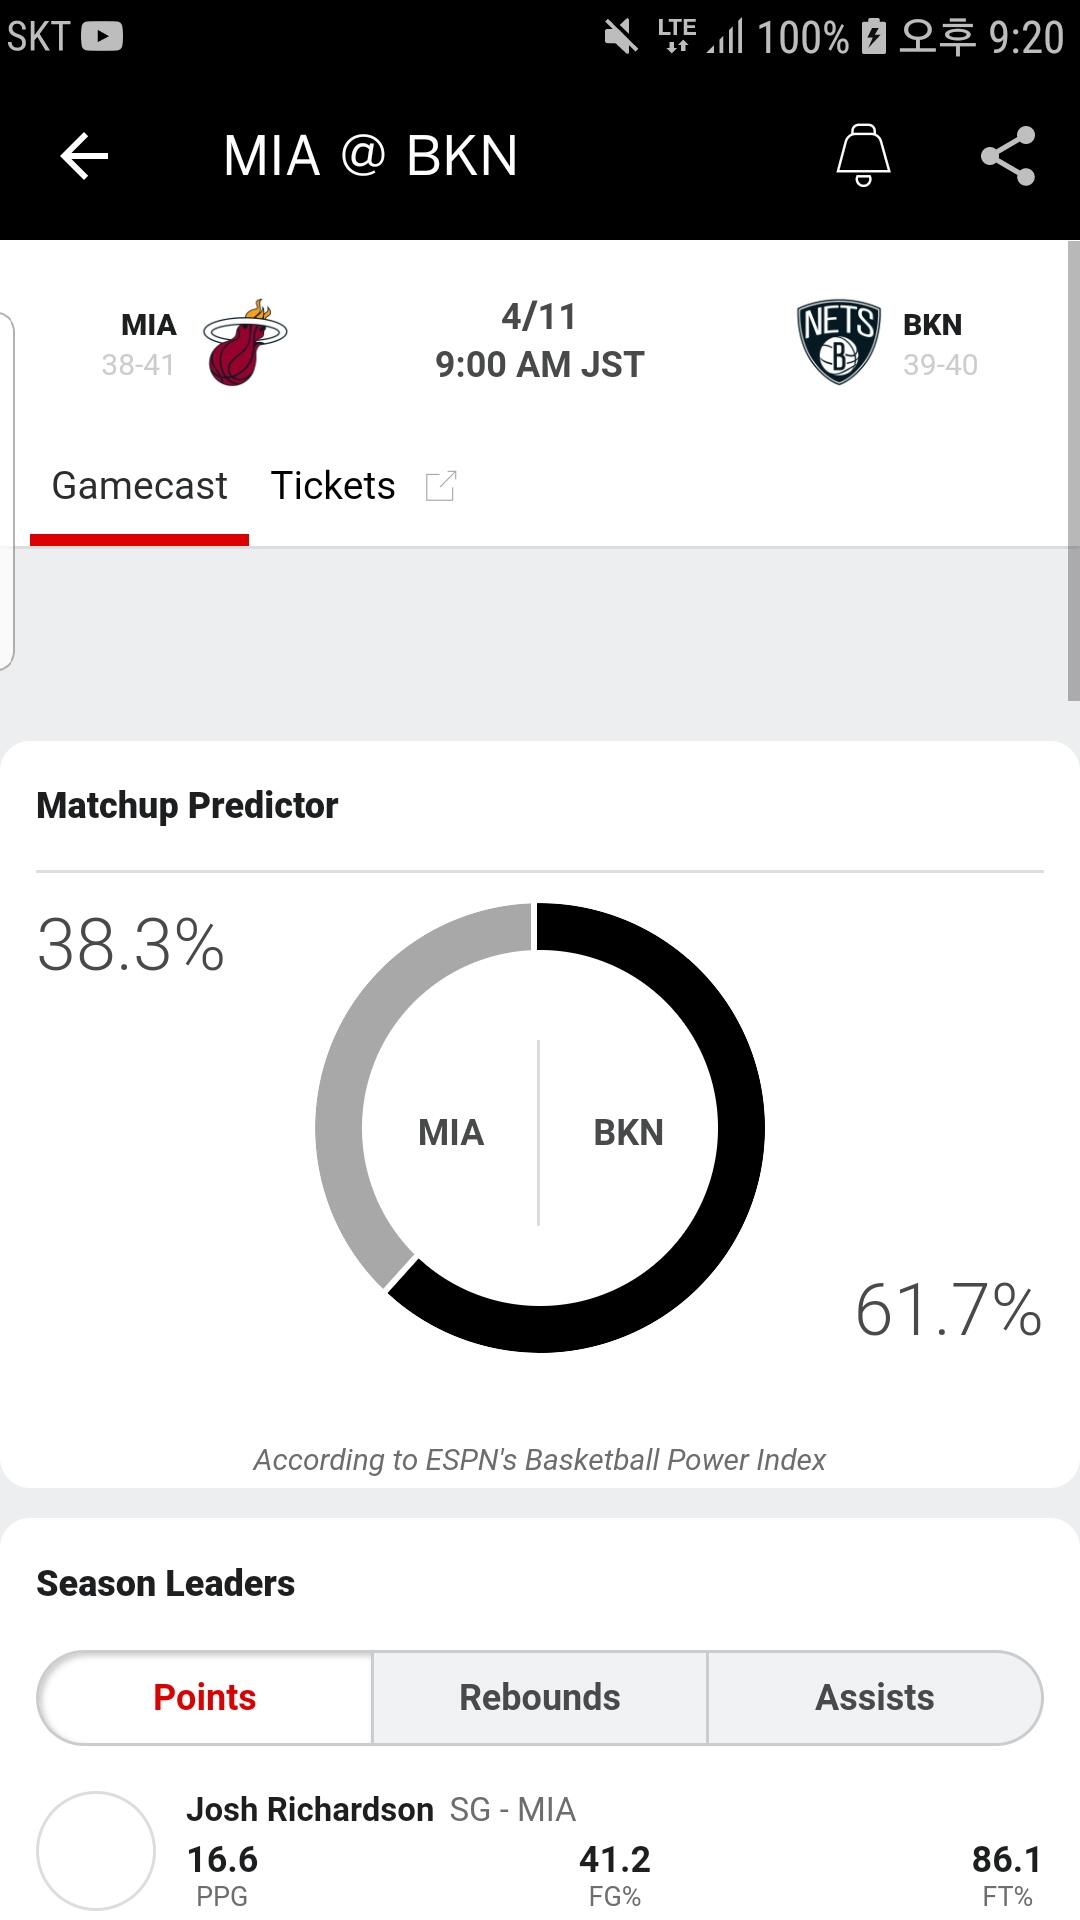Tap the Brooklyn Nets logo

(838, 342)
